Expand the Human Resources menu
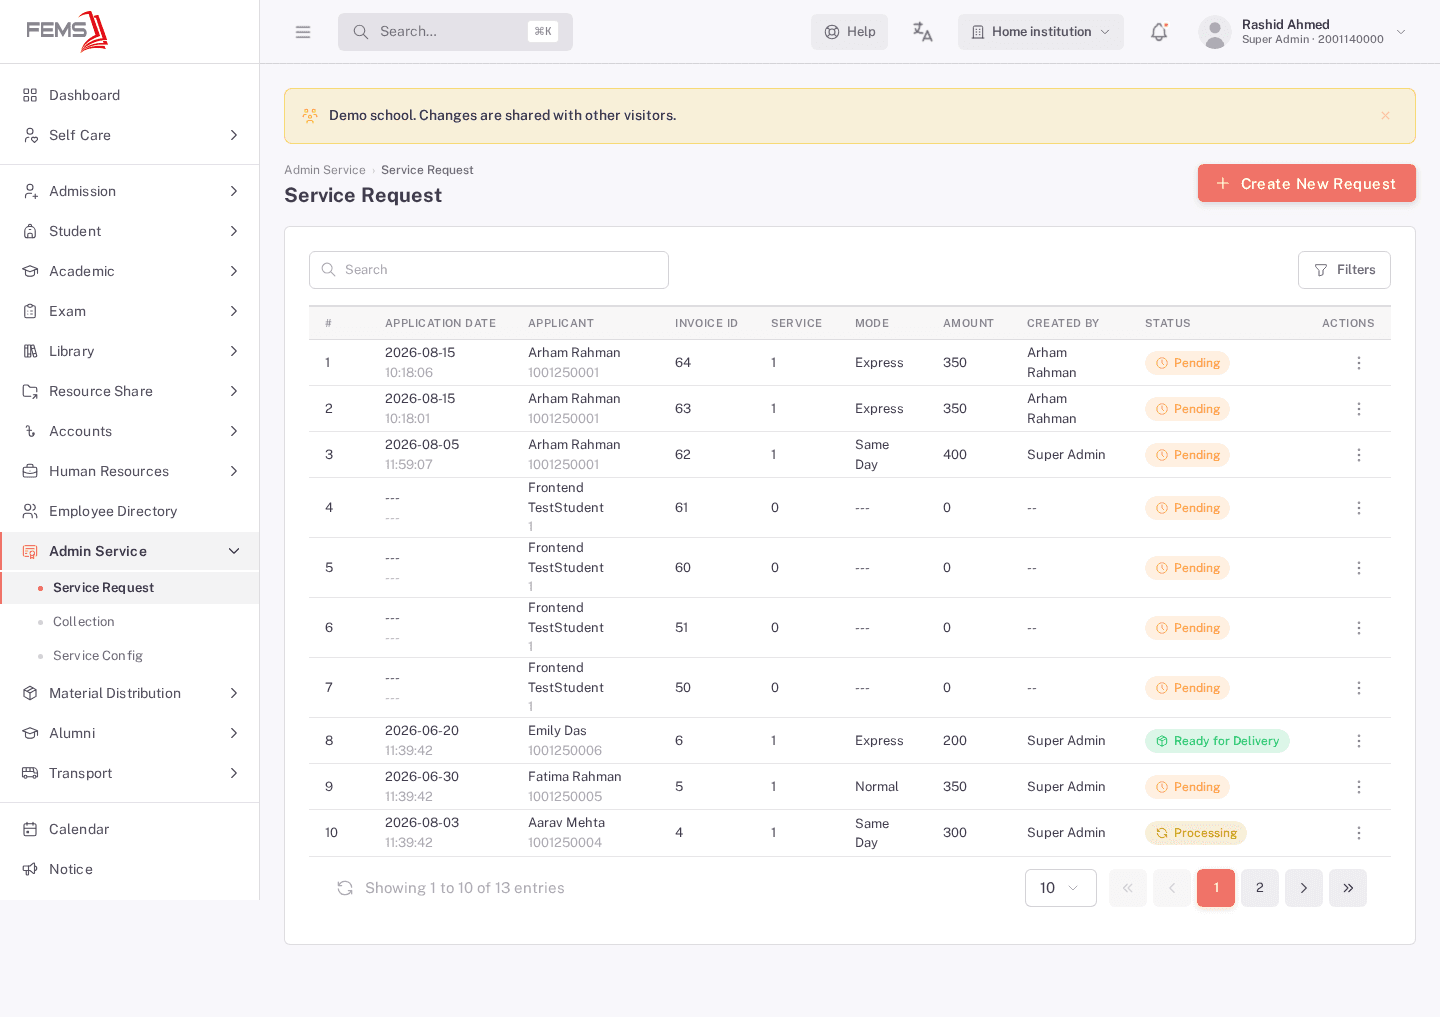This screenshot has width=1440, height=1017. pos(130,471)
